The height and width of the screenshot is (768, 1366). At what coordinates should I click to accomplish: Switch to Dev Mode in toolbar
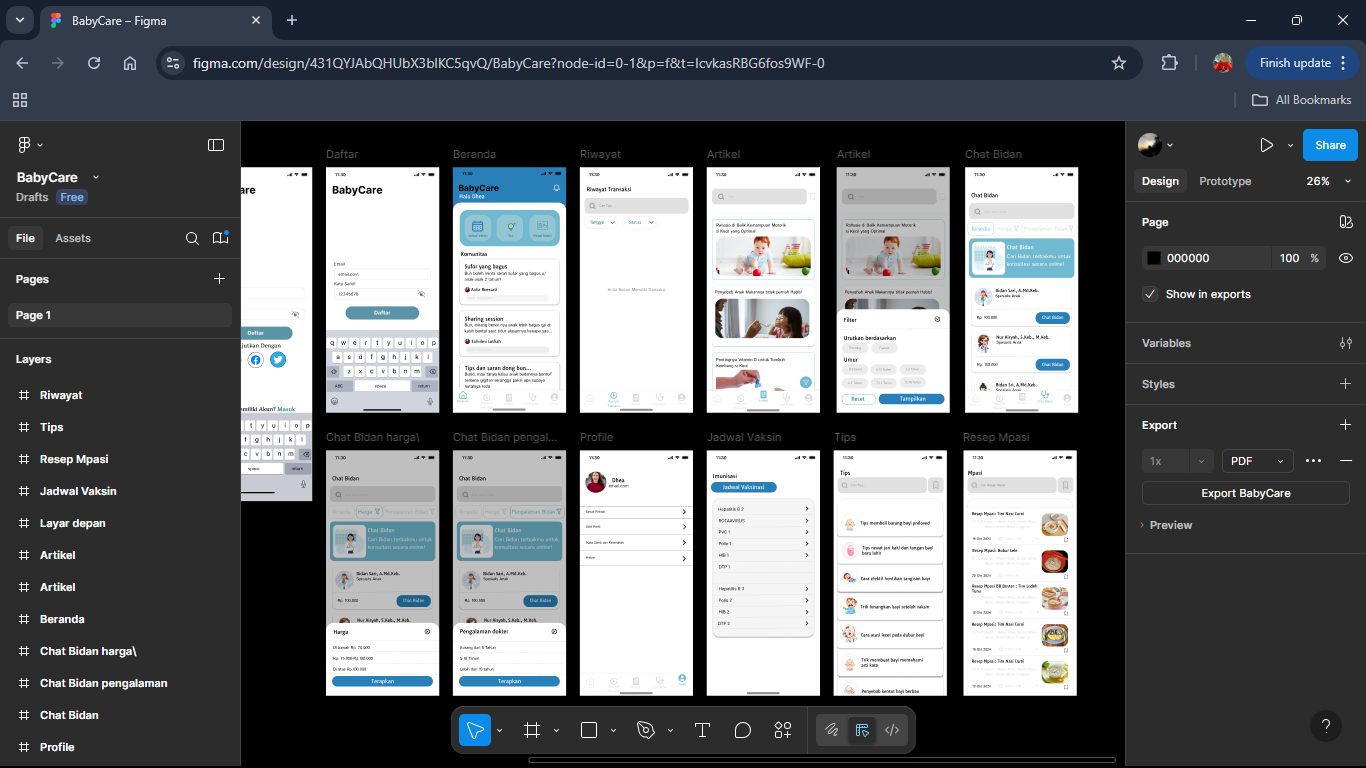(892, 730)
